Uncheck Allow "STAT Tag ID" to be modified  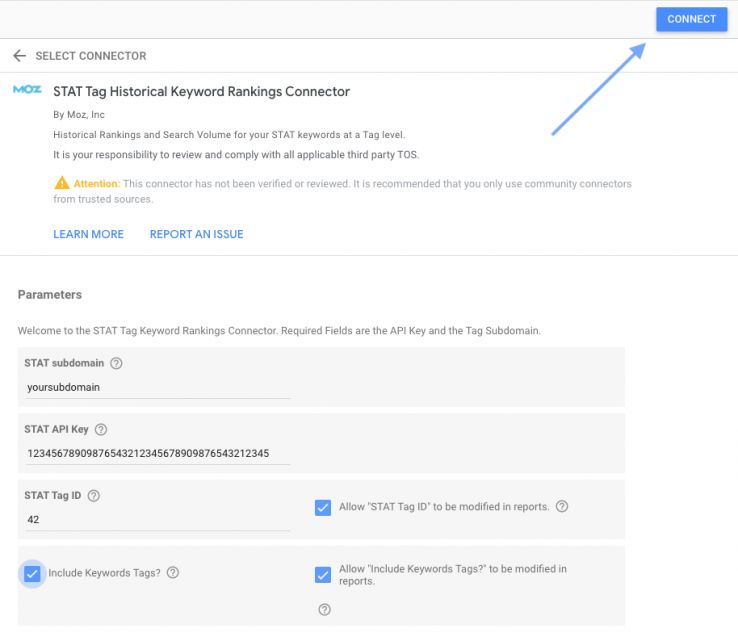323,507
